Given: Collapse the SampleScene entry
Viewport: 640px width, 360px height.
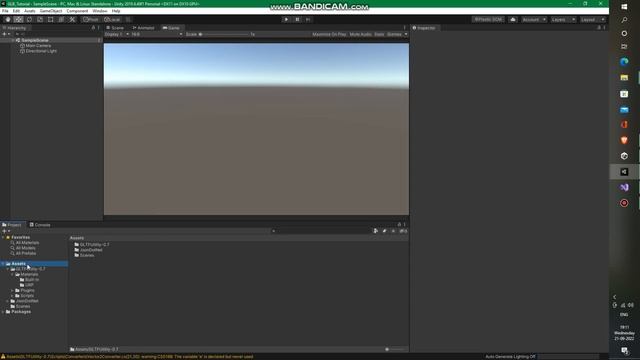Looking at the screenshot, I should tap(13, 40).
